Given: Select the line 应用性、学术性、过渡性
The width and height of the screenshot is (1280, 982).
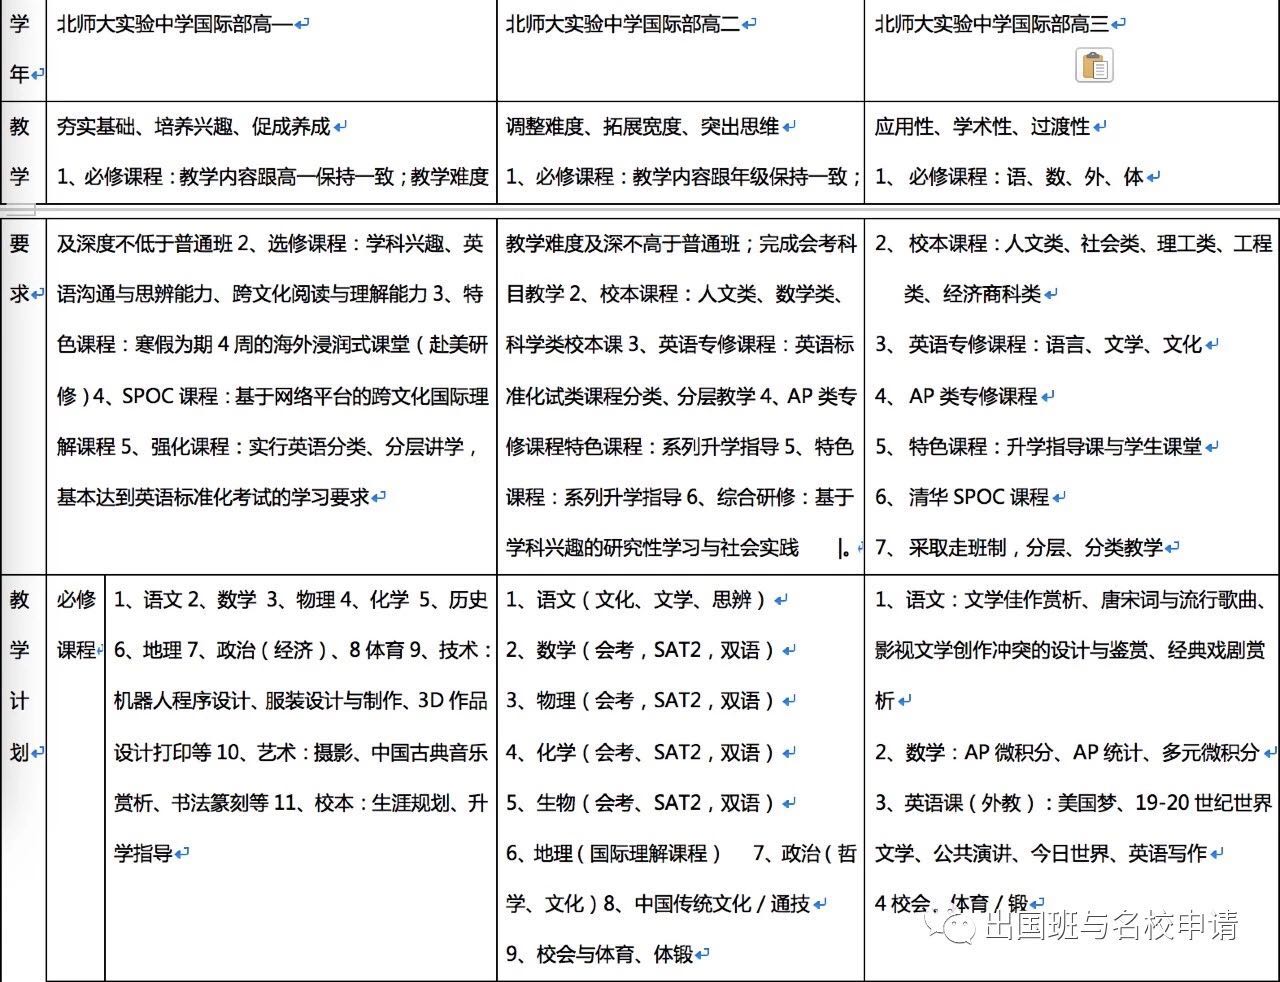Looking at the screenshot, I should coord(983,127).
